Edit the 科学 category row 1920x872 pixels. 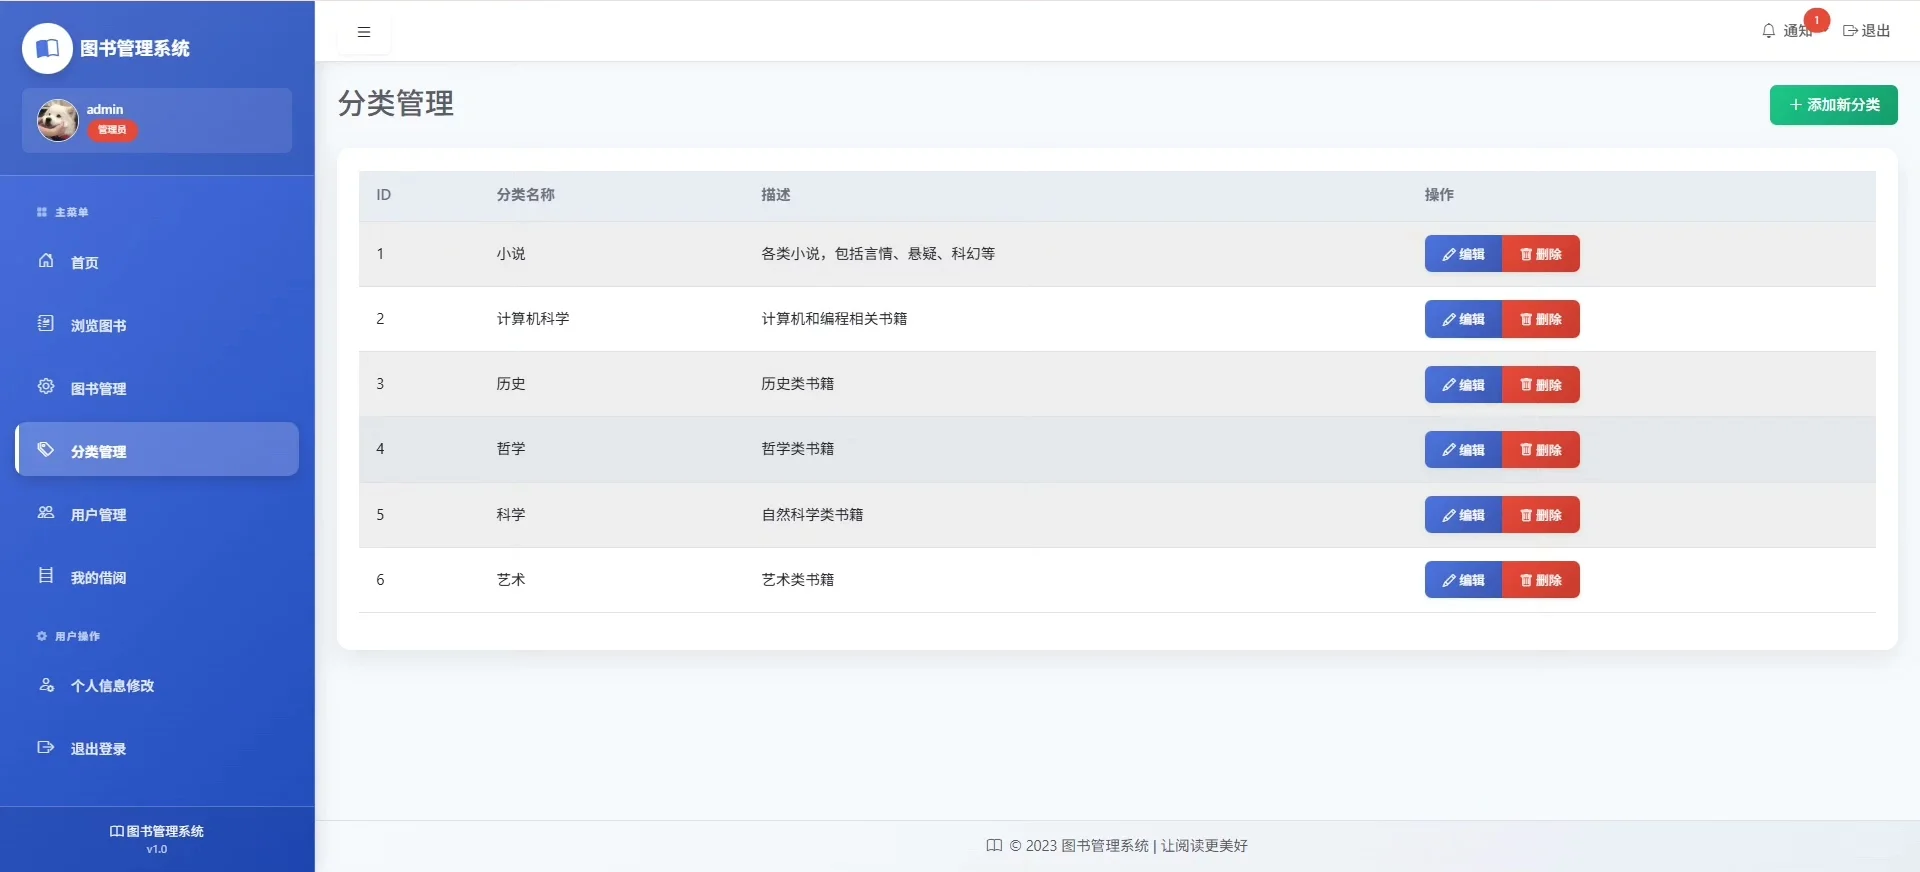tap(1463, 515)
